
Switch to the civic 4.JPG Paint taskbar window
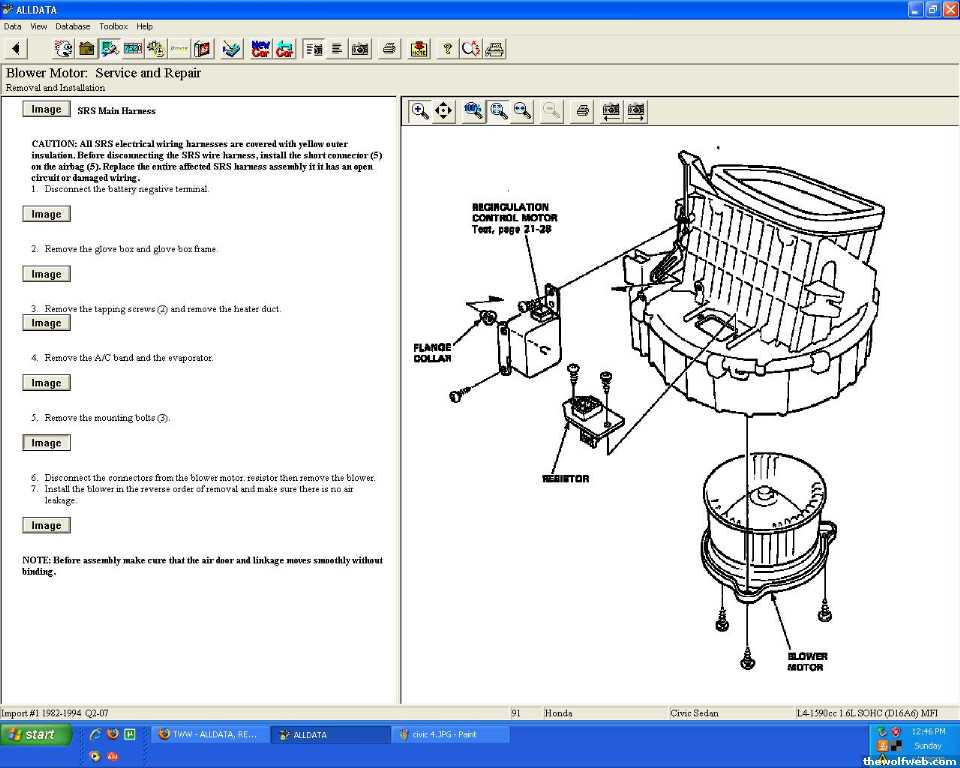(x=449, y=735)
